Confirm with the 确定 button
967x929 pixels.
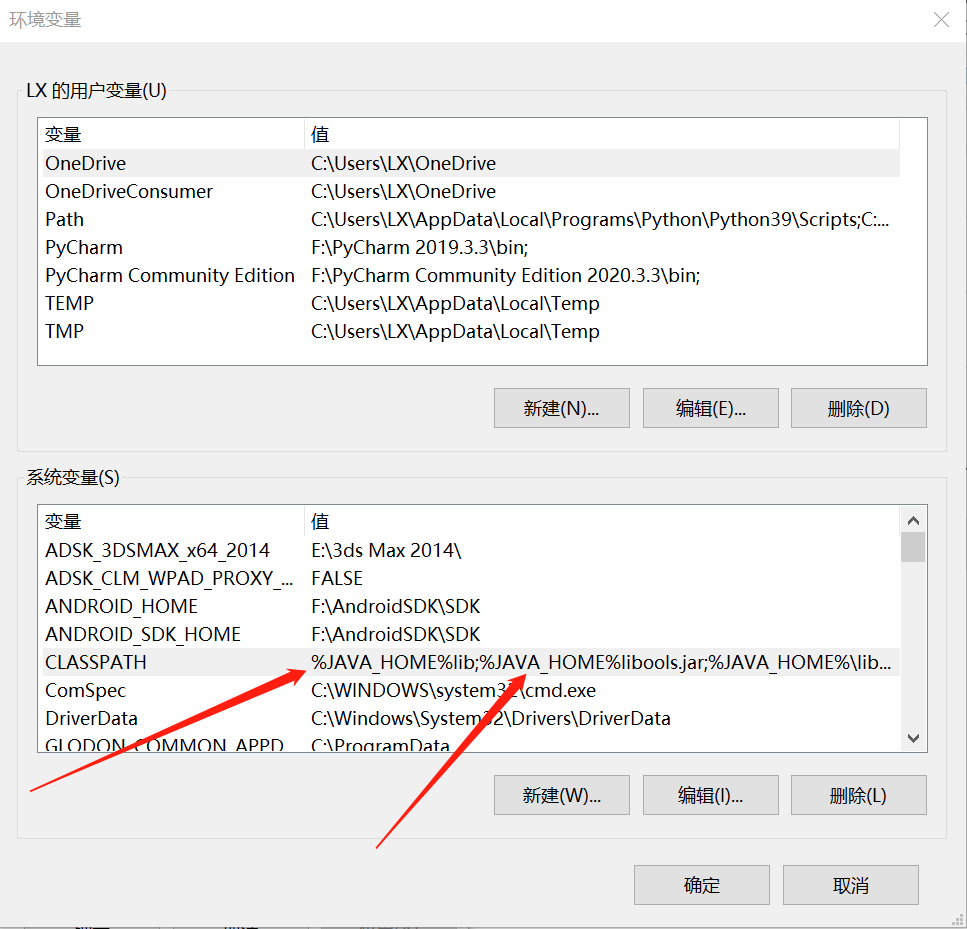point(702,885)
